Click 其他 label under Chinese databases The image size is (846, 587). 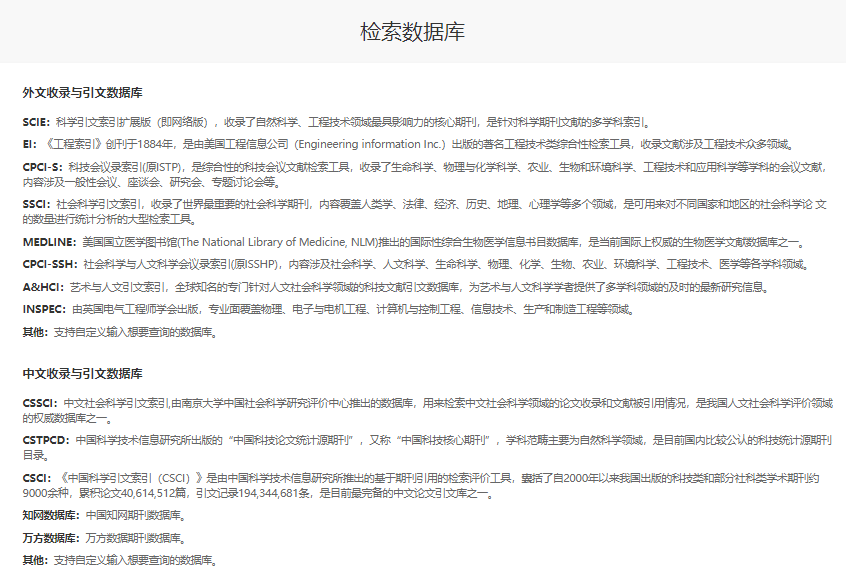(x=36, y=561)
